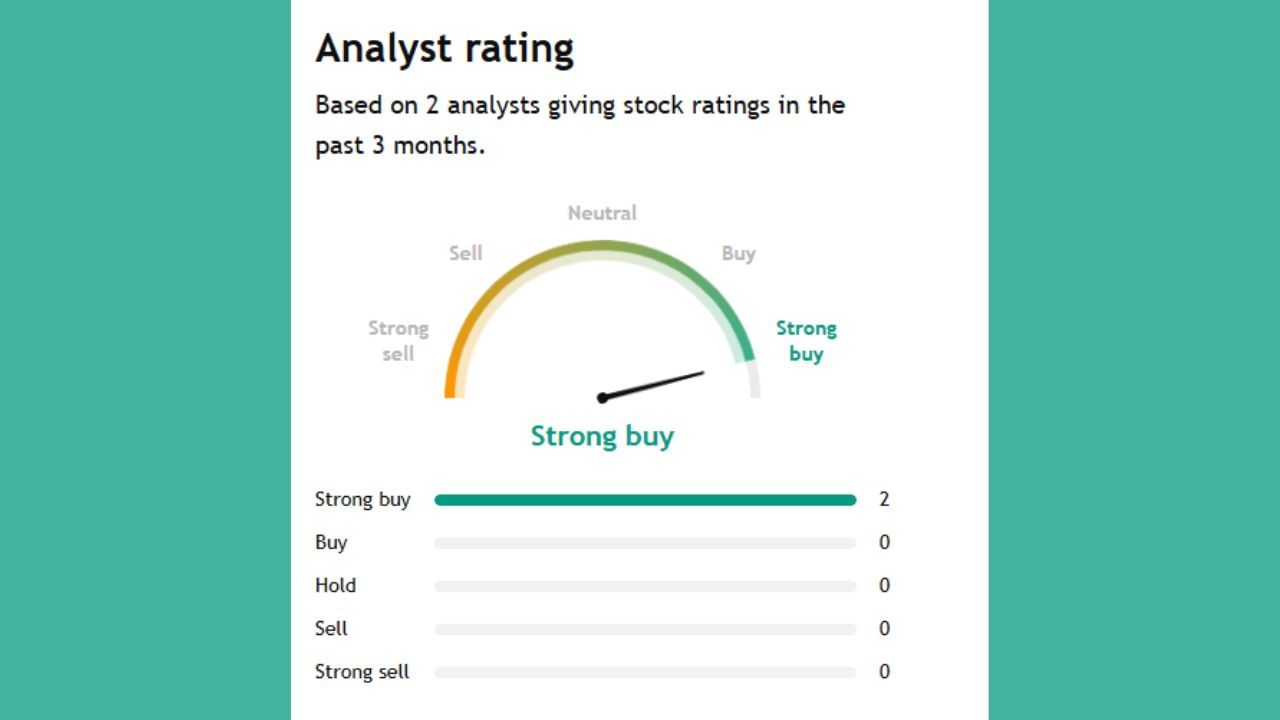Click the Hold row label
This screenshot has width=1280, height=720.
pos(335,586)
